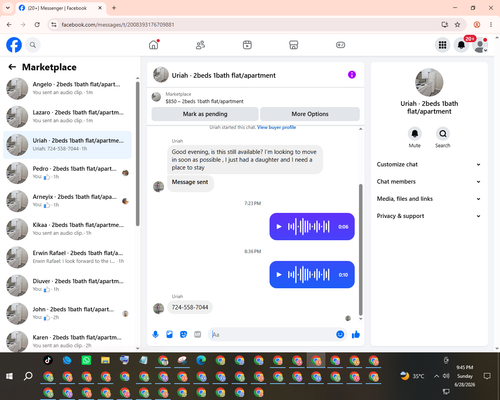Screen dimensions: 500x400
Task: Click the Uriah chat header title
Action: (224, 75)
